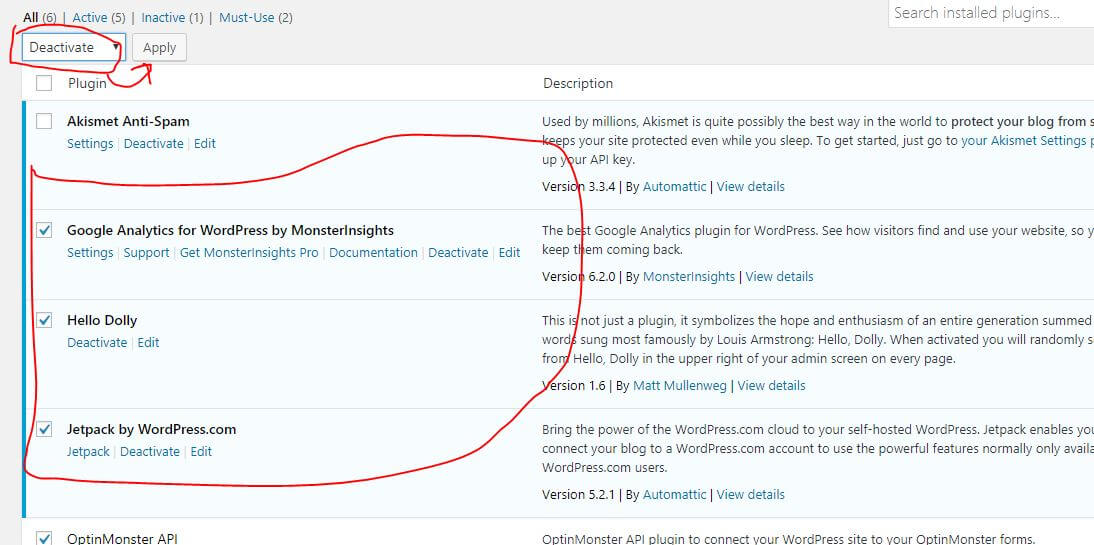Open Akismet Anti-Spam Settings link
The height and width of the screenshot is (545, 1094).
[90, 143]
